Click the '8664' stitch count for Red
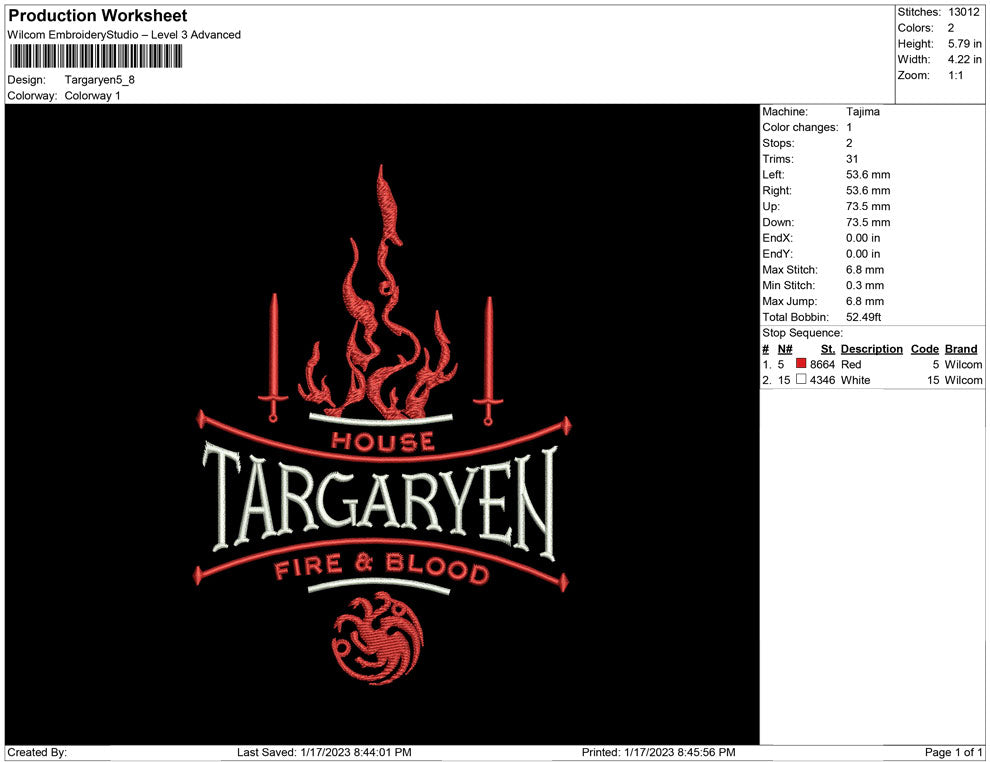 (822, 364)
